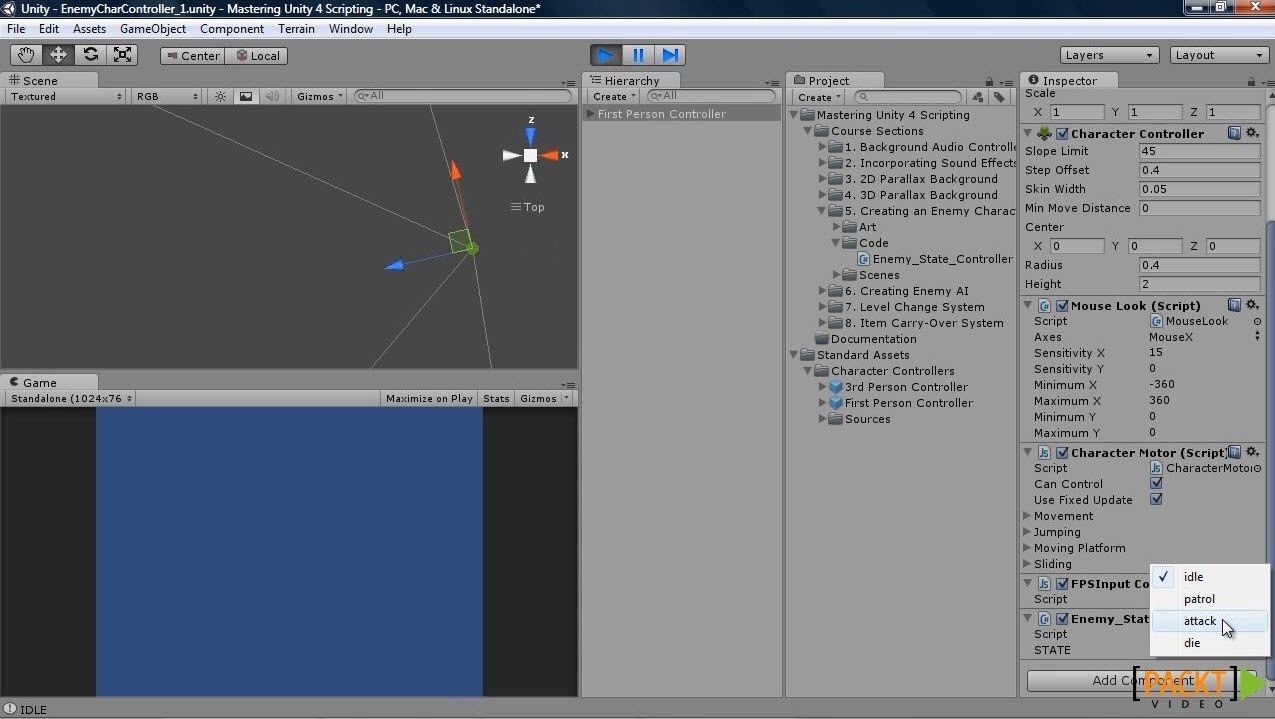Toggle pivot Center button
This screenshot has width=1275, height=719.
192,56
